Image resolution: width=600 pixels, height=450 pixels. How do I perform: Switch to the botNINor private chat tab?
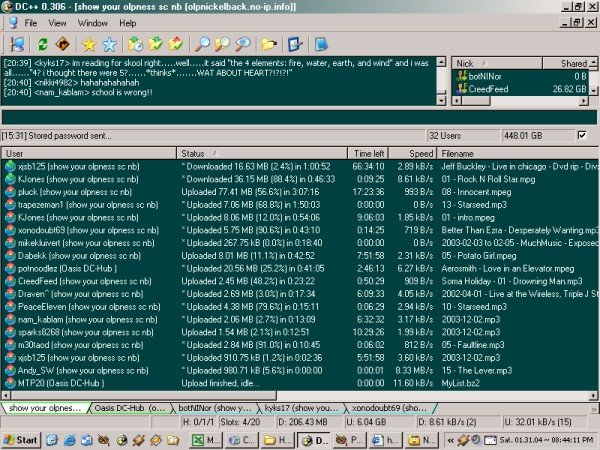coord(215,408)
